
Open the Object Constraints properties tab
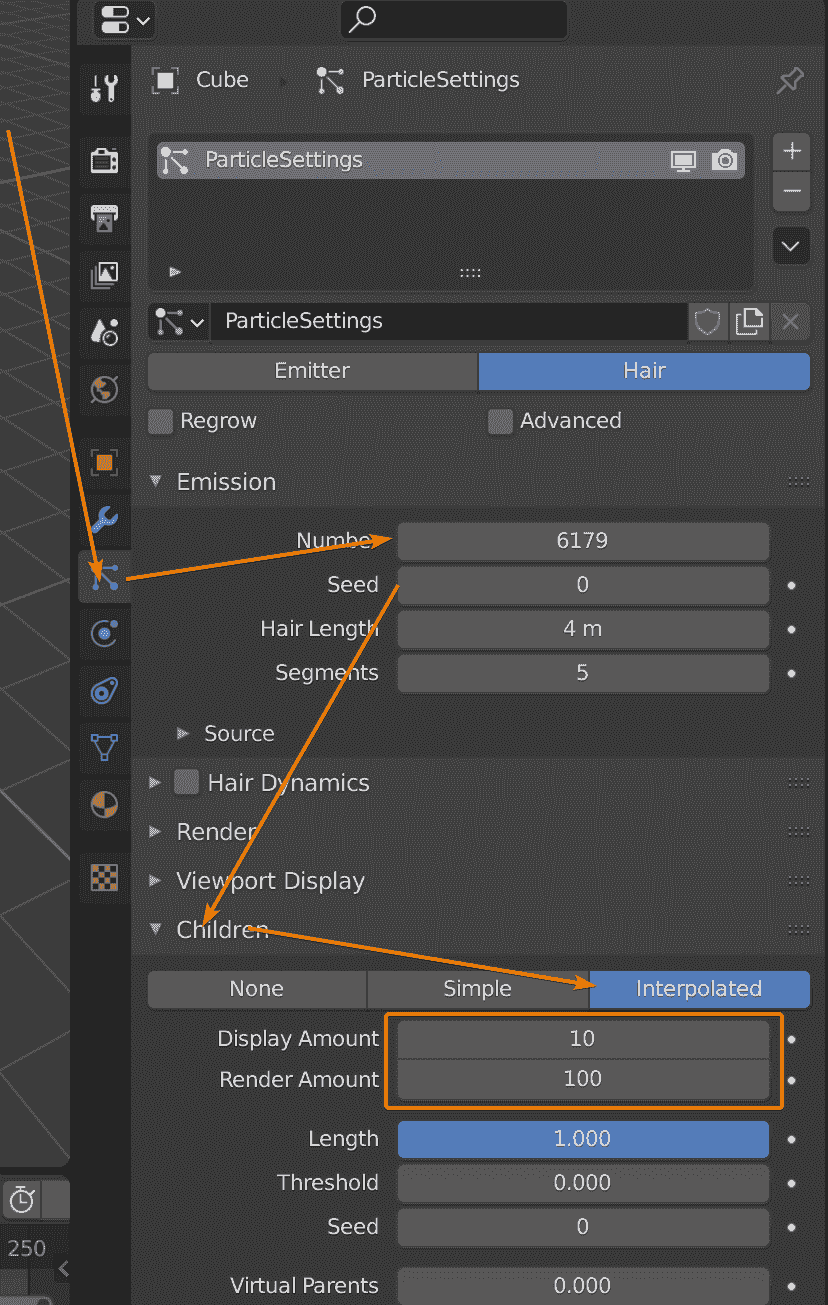pyautogui.click(x=104, y=690)
